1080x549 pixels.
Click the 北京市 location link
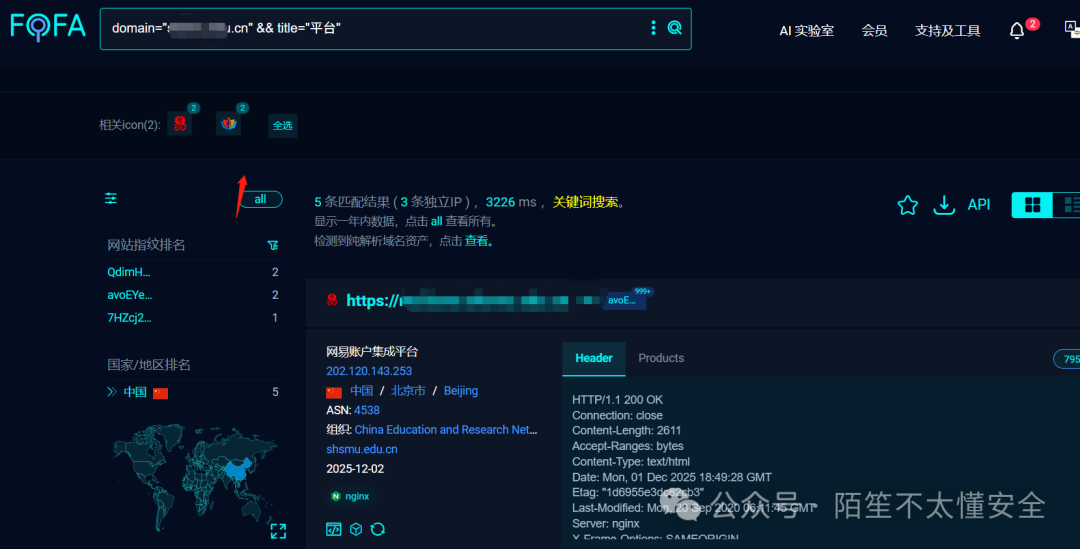tap(408, 391)
